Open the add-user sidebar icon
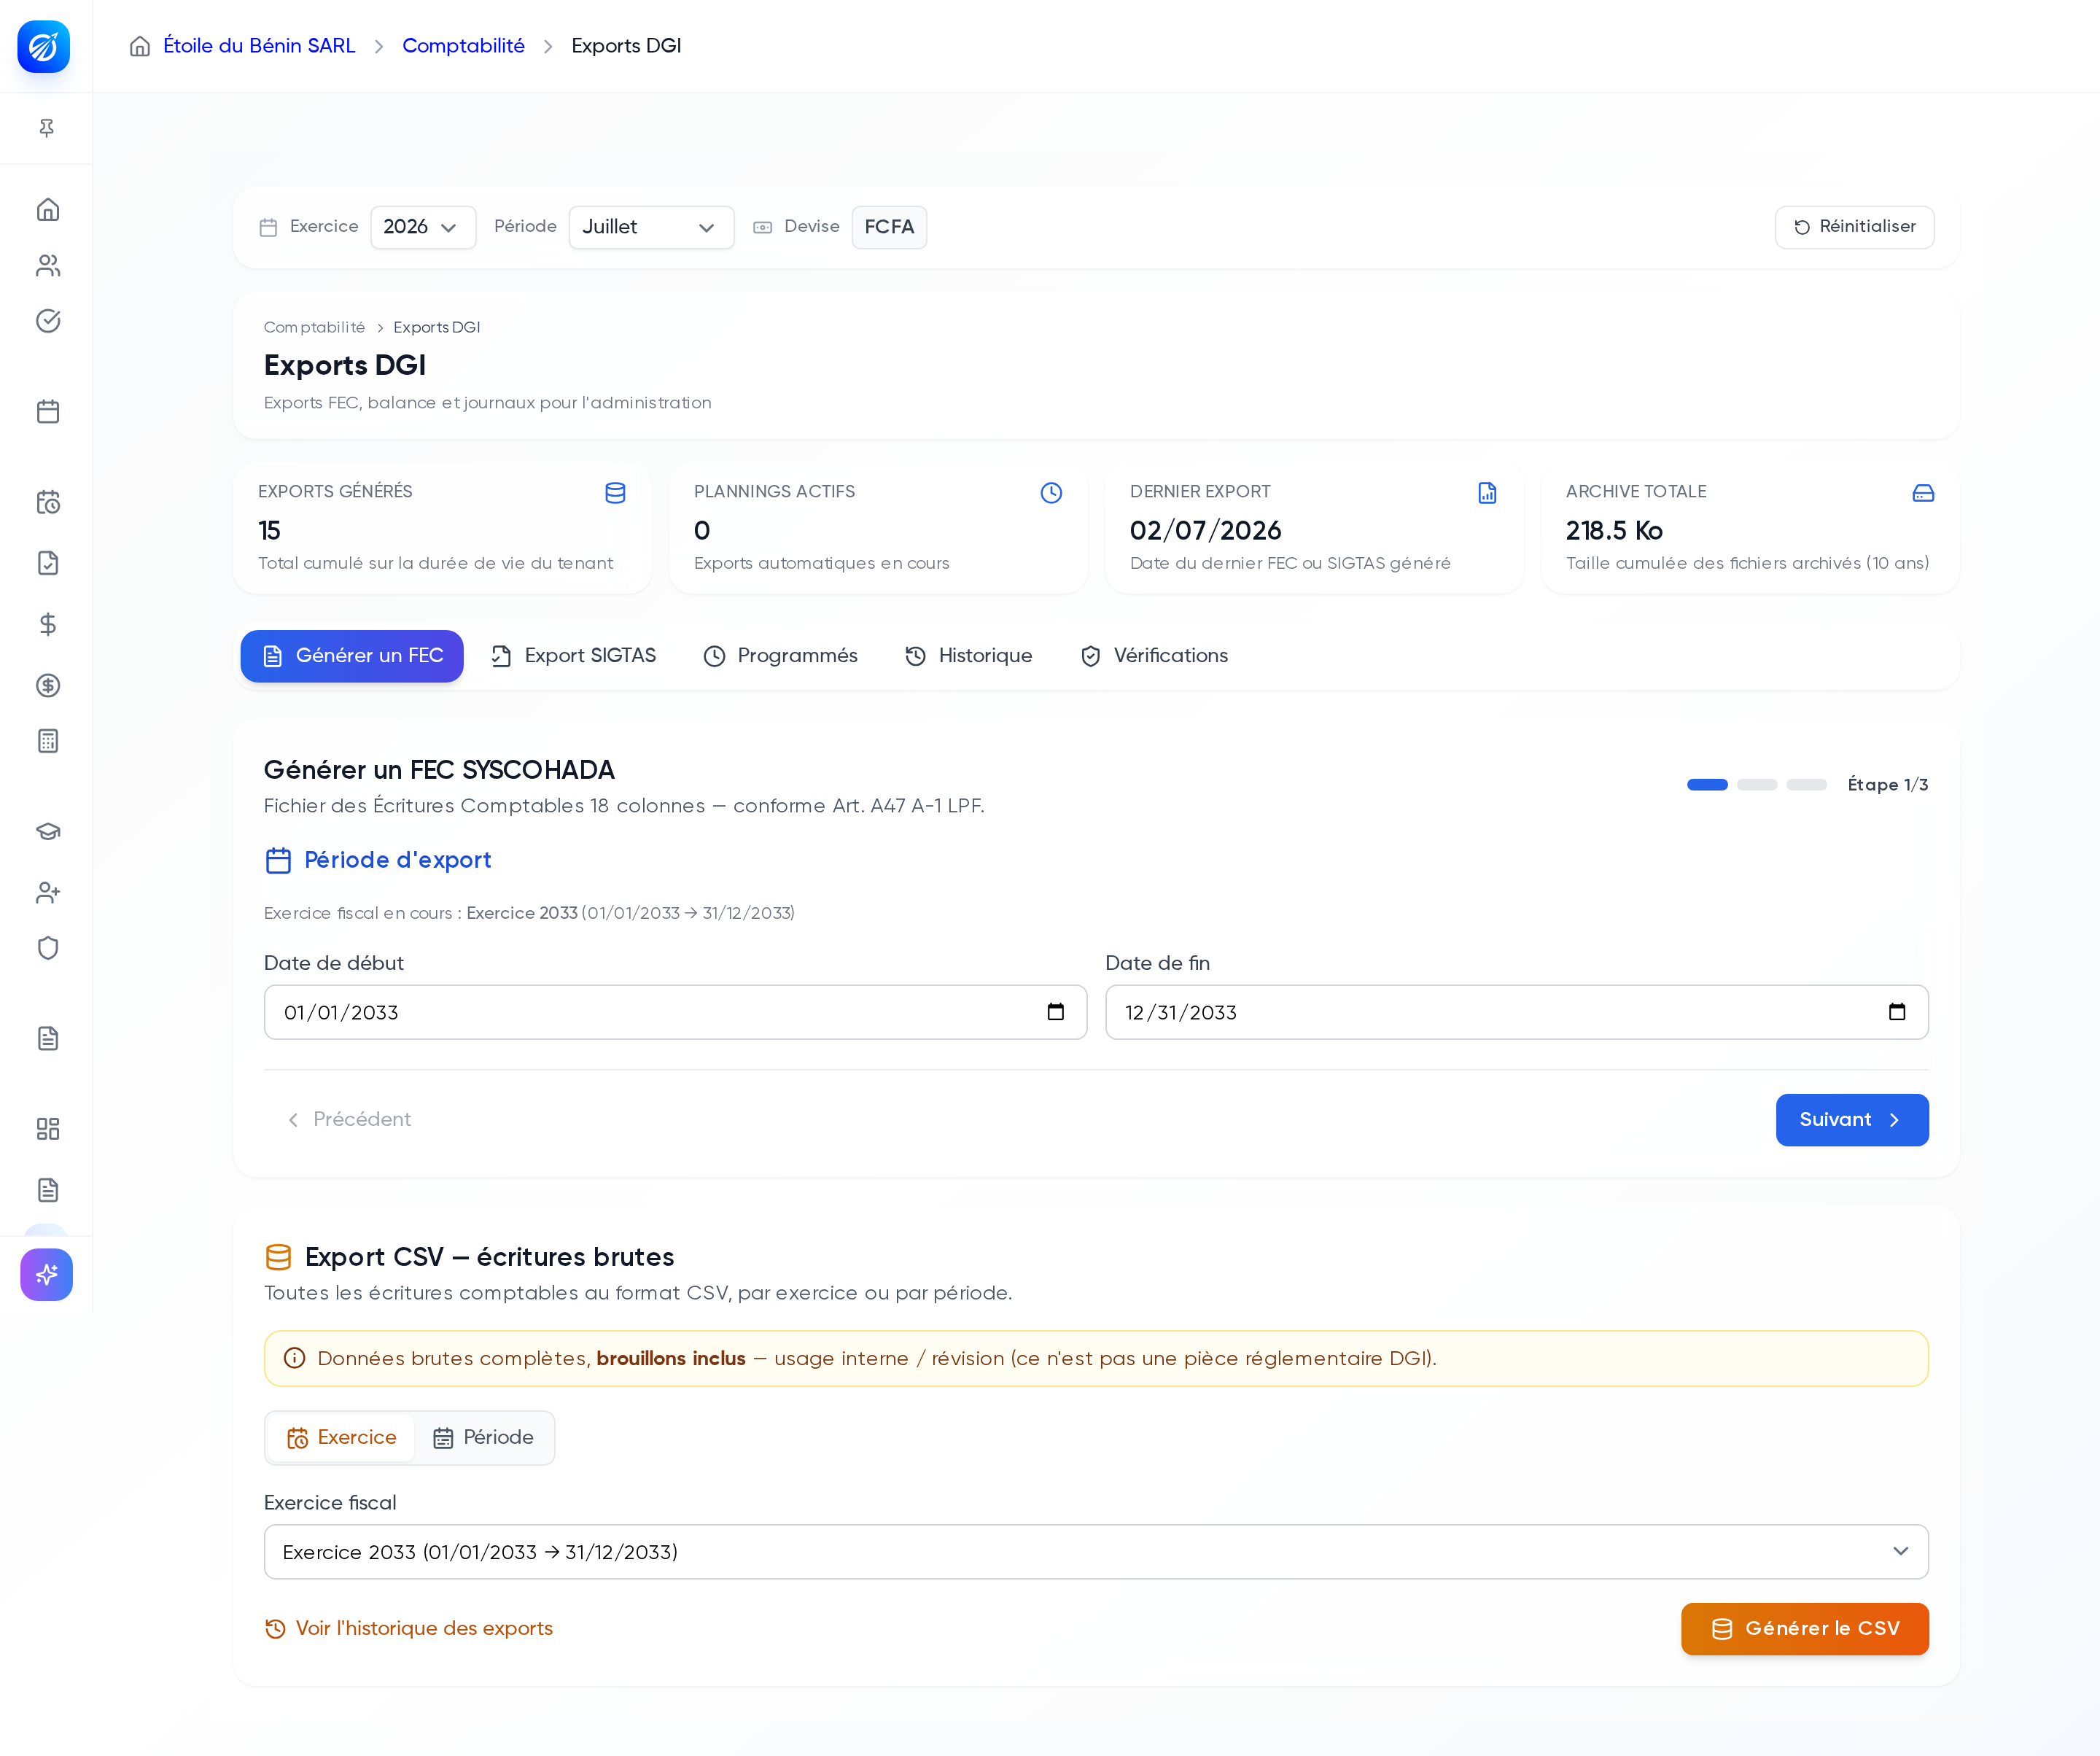 point(48,892)
